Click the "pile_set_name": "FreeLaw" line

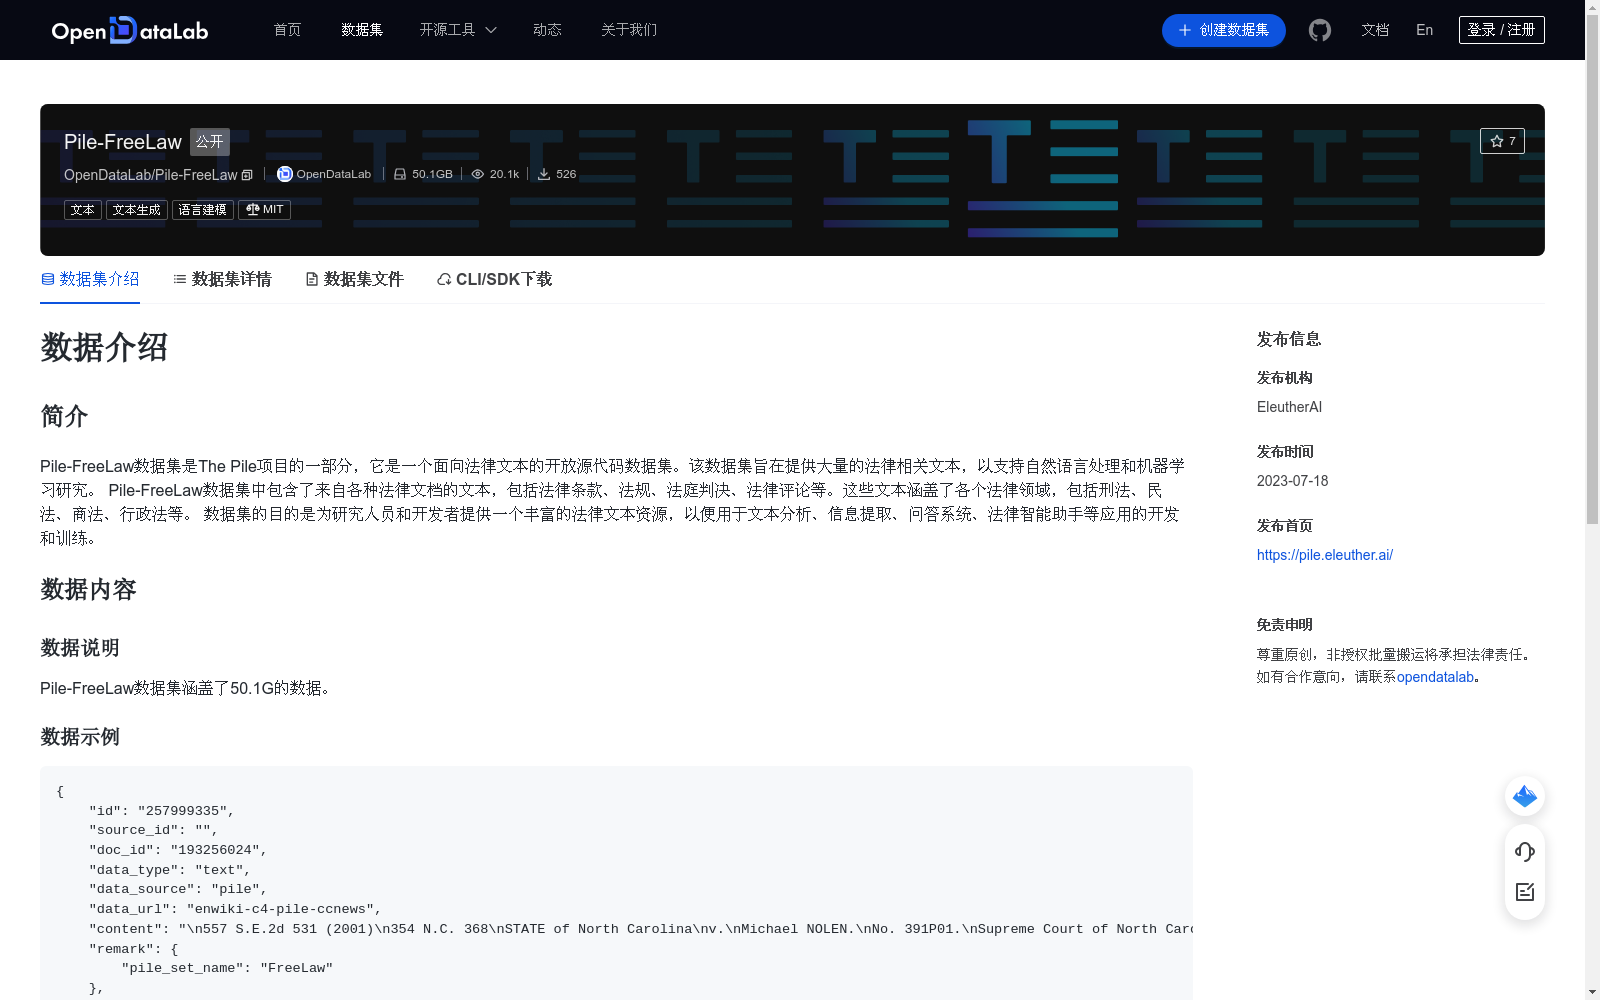point(227,968)
